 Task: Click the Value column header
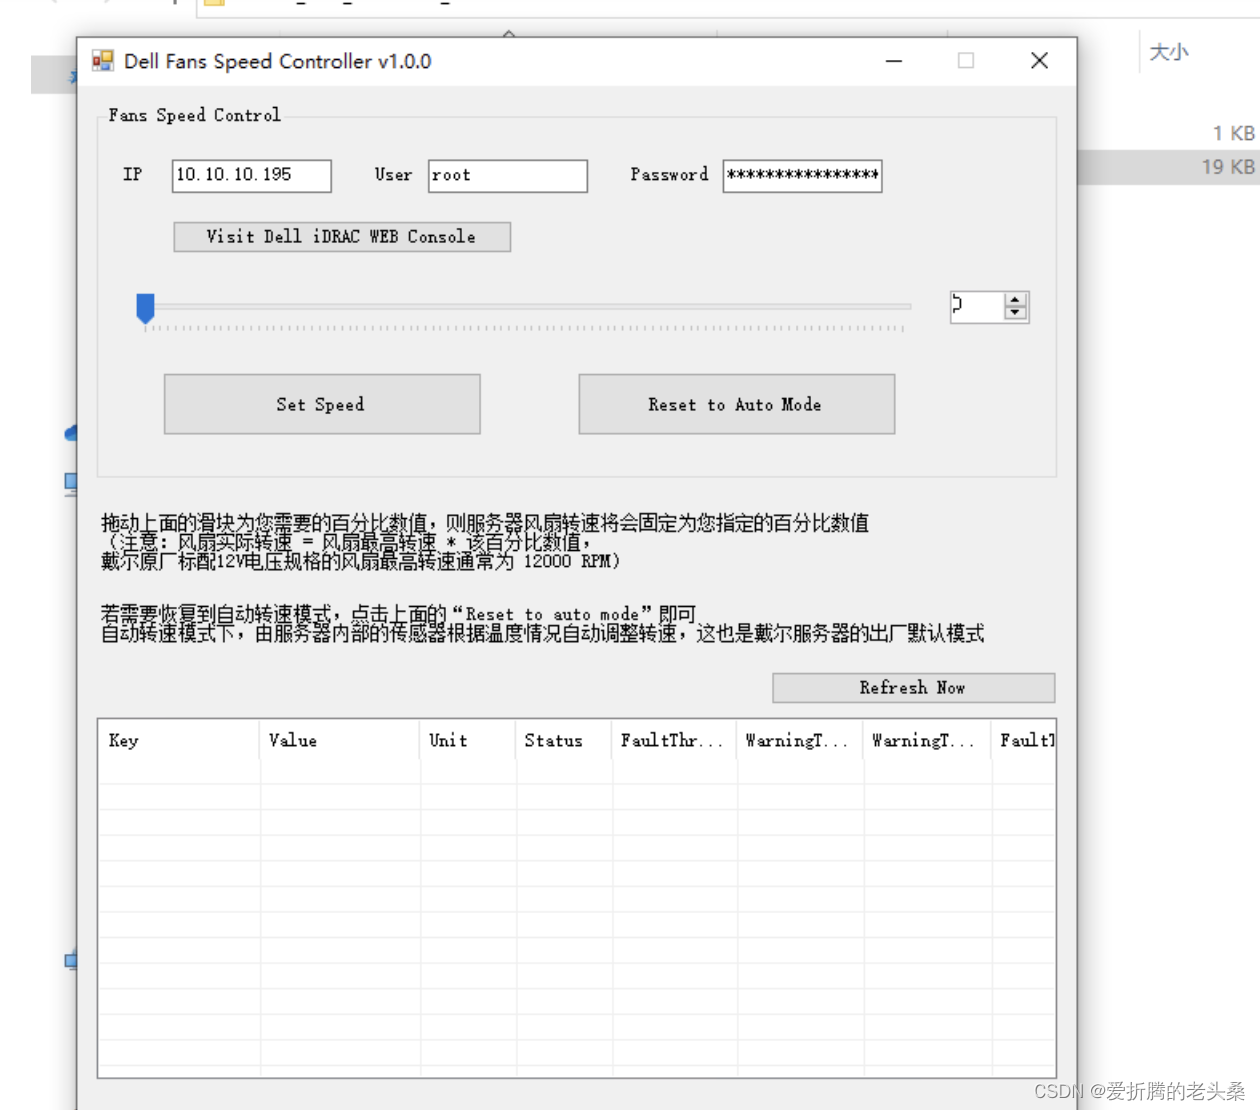click(339, 741)
